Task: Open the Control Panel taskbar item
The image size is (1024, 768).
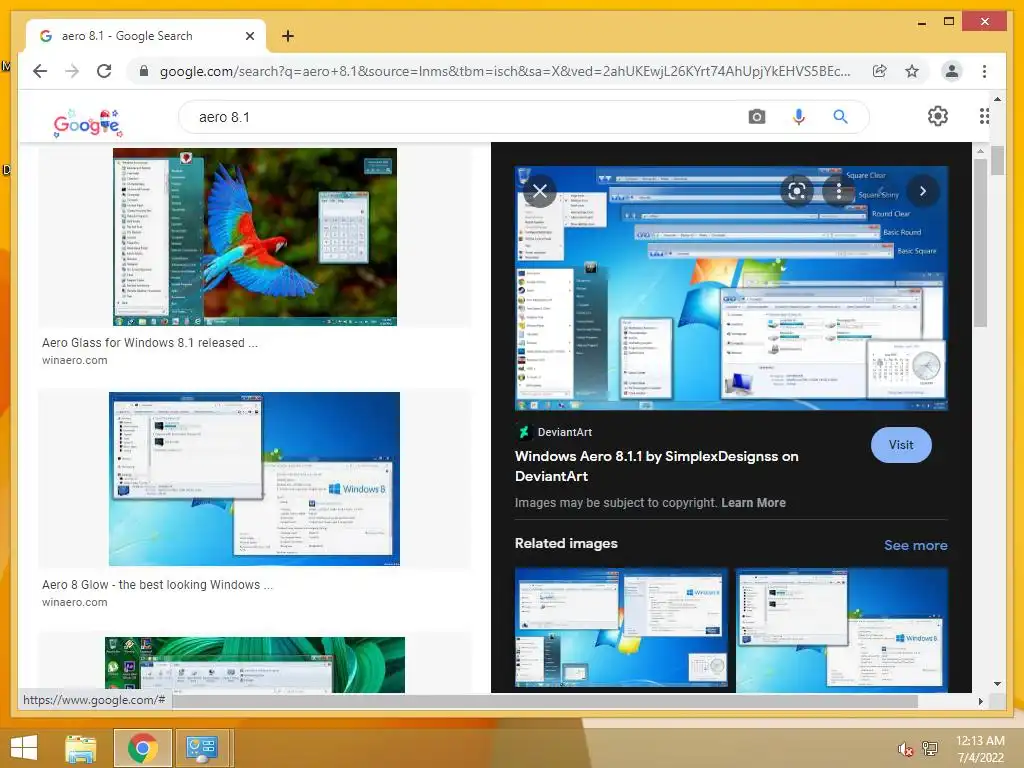Action: (x=202, y=748)
